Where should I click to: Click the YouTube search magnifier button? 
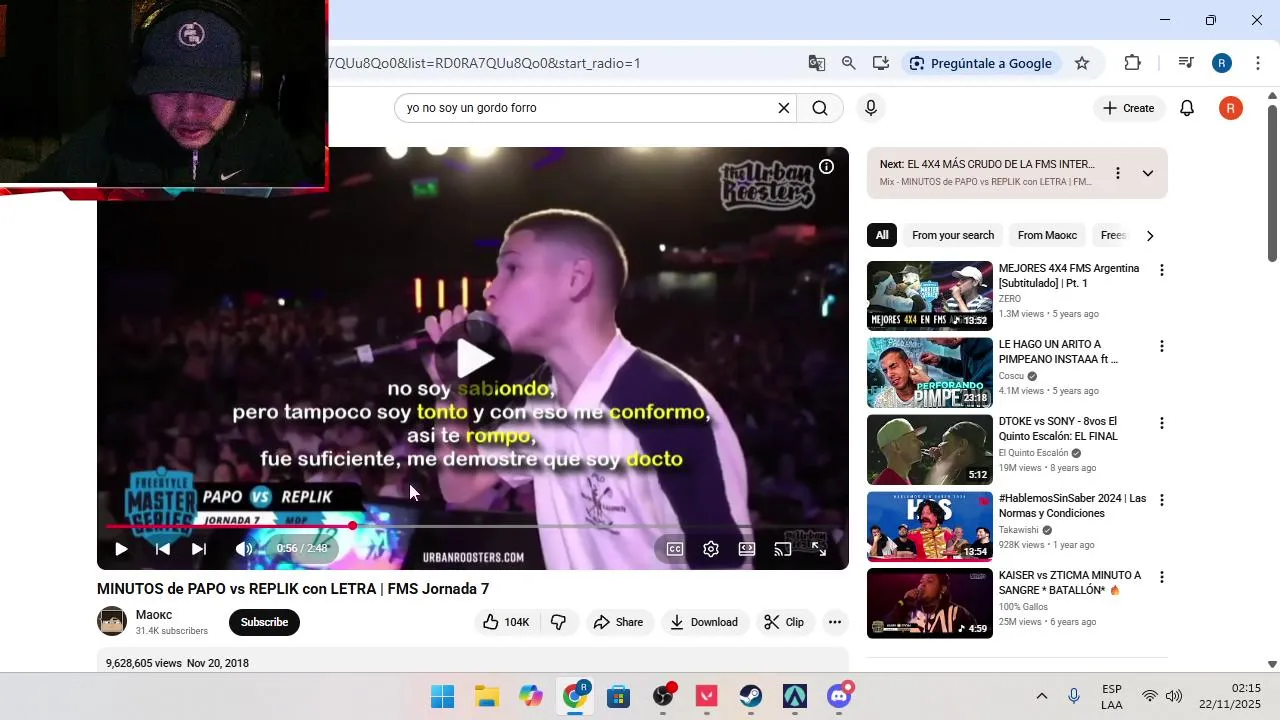click(x=820, y=108)
